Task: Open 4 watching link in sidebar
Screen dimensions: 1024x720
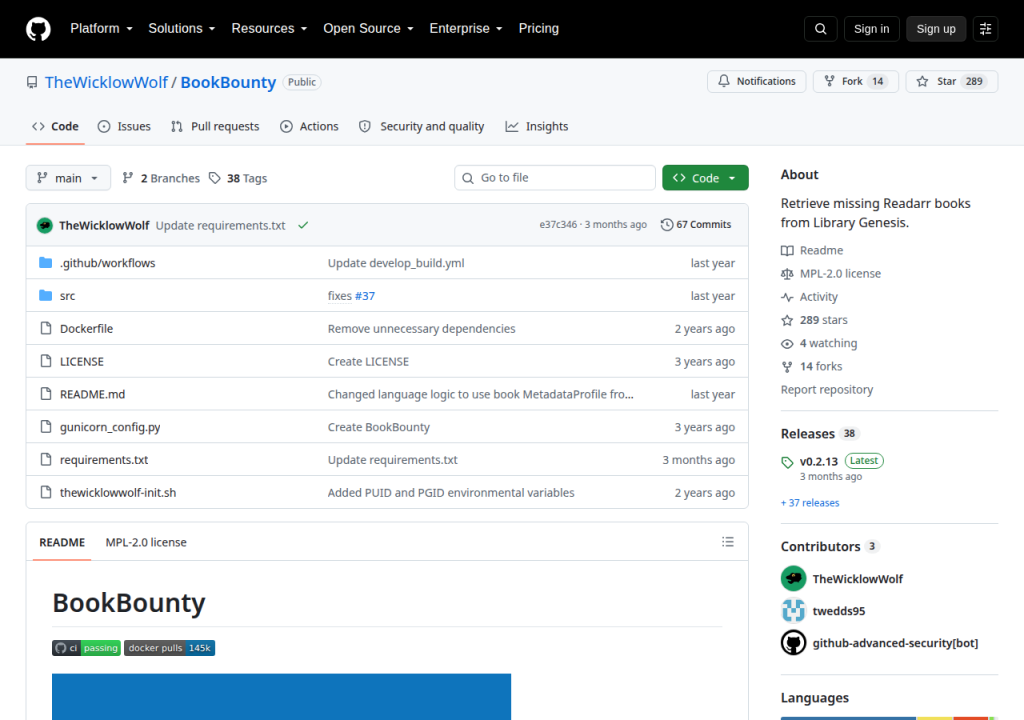Action: [819, 343]
